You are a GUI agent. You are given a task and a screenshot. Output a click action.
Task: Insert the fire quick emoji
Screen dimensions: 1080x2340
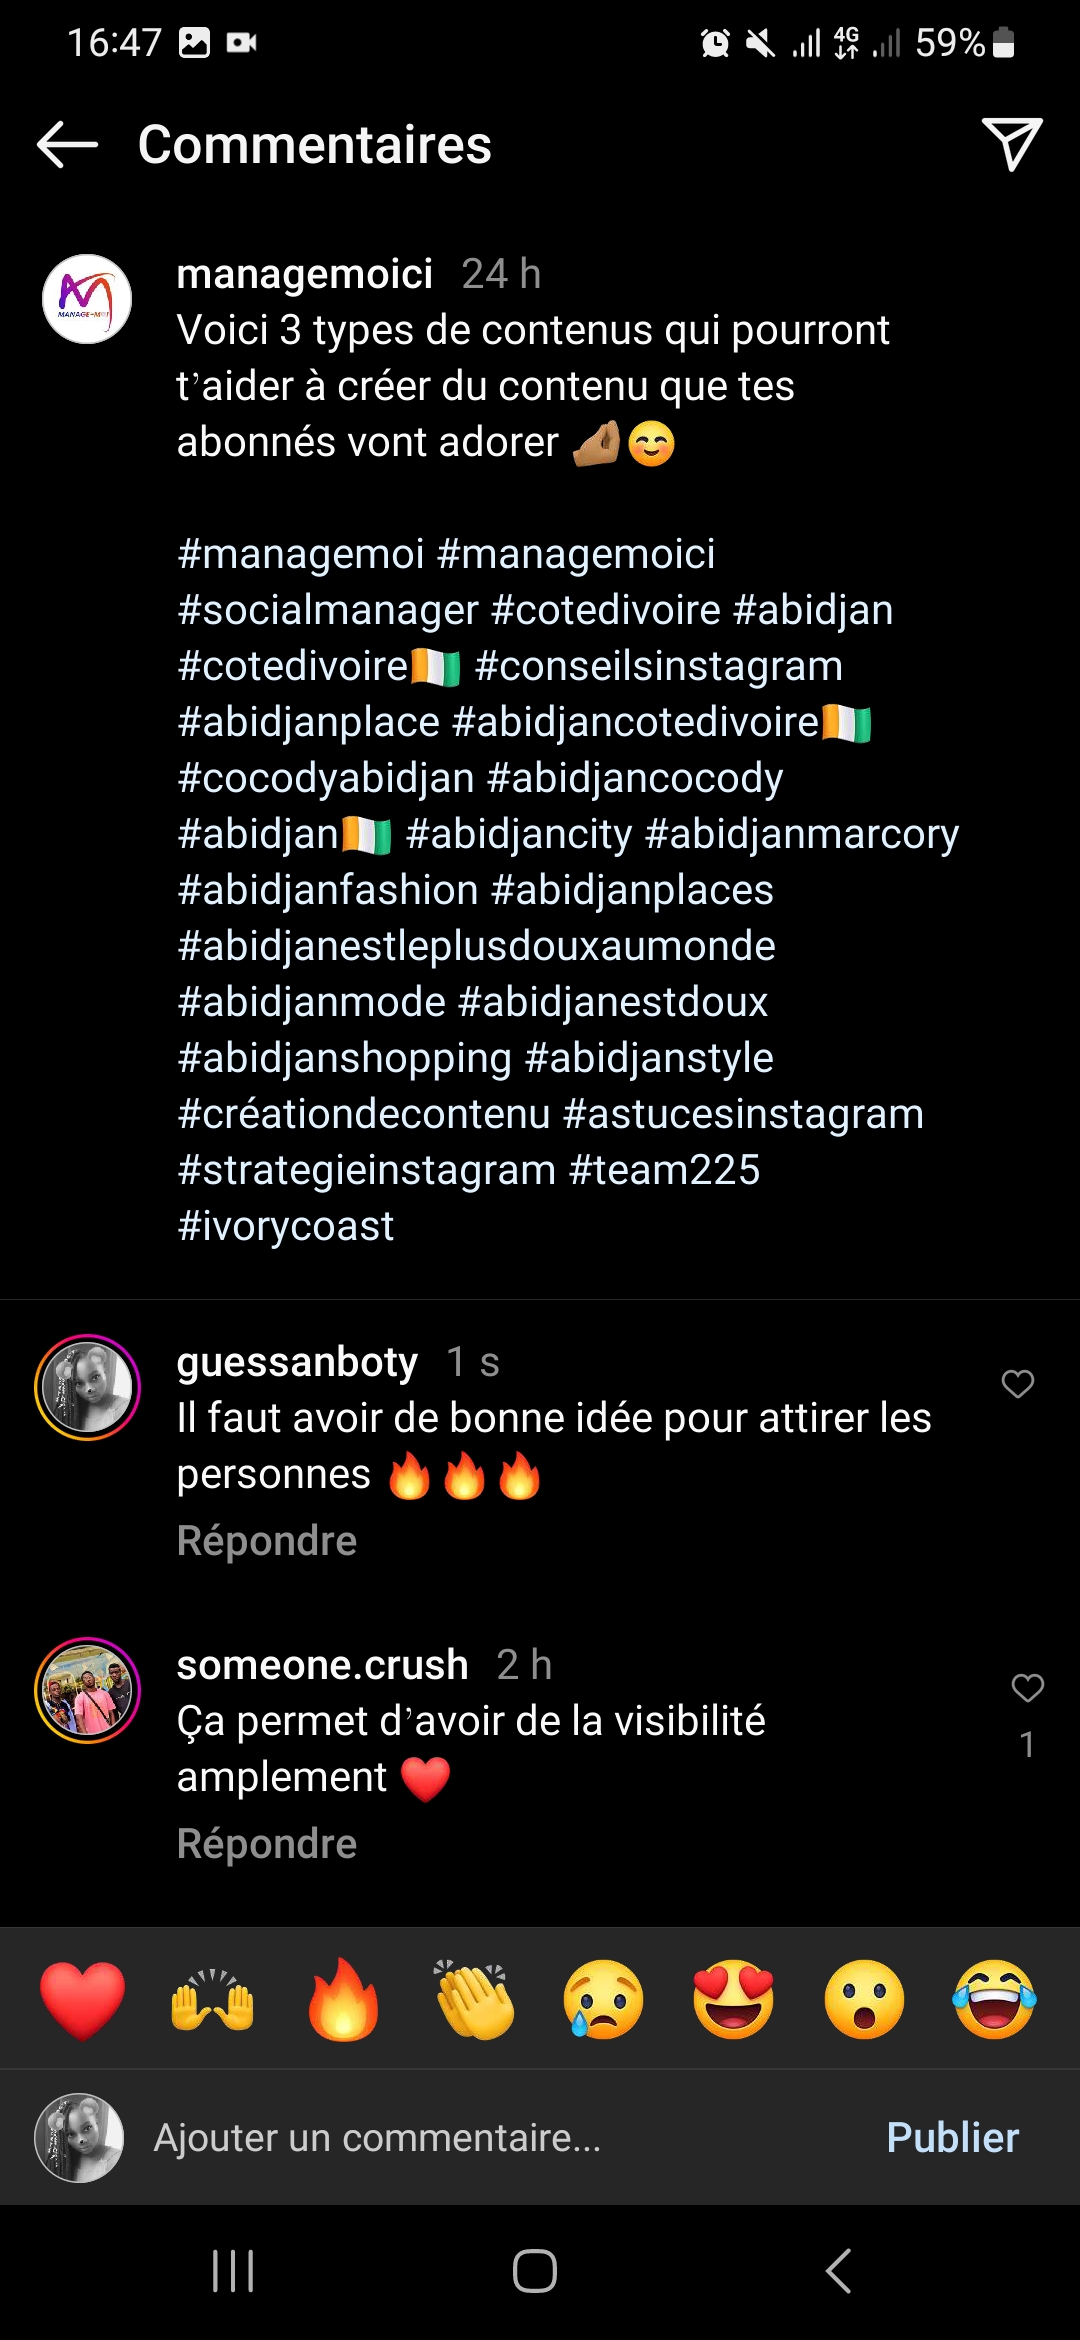pyautogui.click(x=343, y=2000)
